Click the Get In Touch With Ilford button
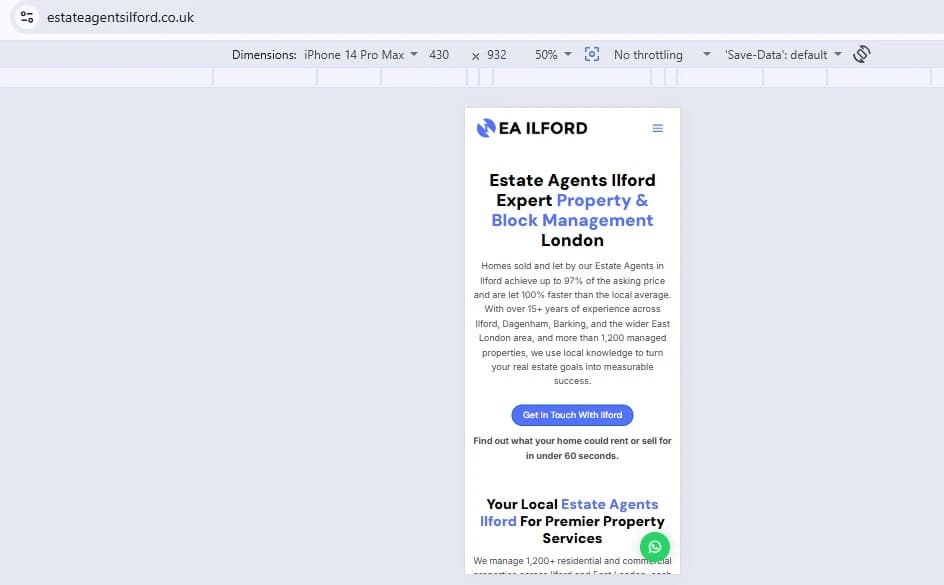Screen dimensions: 944x585 [572, 415]
